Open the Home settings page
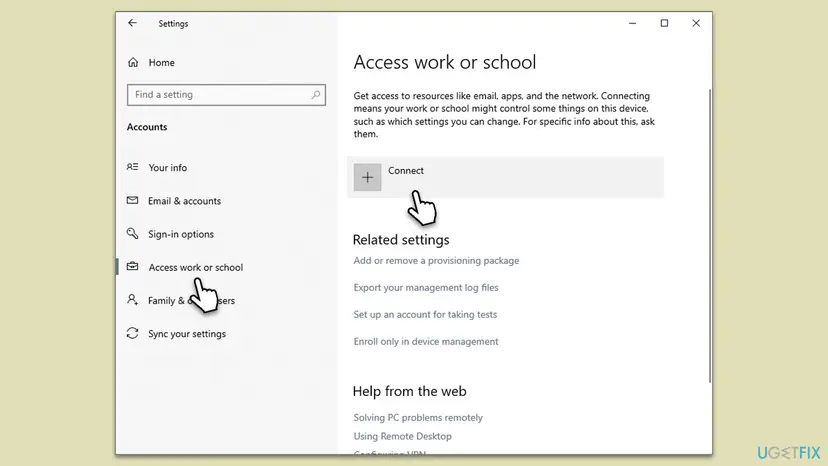This screenshot has height=466, width=828. pyautogui.click(x=162, y=62)
